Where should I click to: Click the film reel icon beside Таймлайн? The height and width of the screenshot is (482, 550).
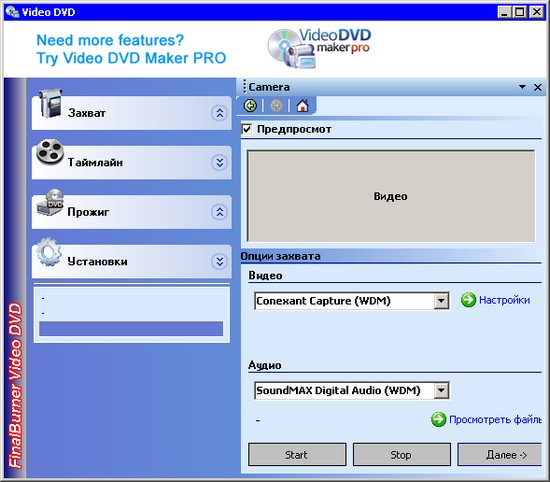(50, 152)
